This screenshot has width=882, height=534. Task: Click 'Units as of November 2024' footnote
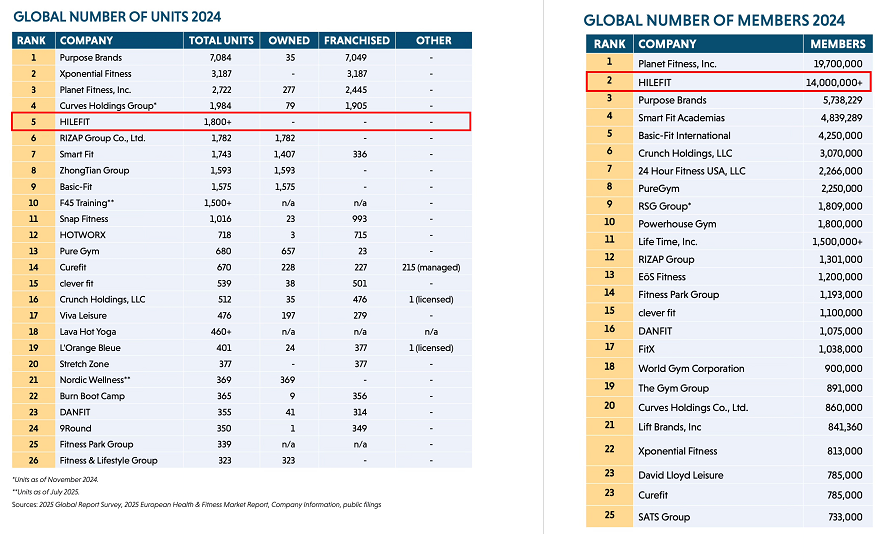[55, 480]
